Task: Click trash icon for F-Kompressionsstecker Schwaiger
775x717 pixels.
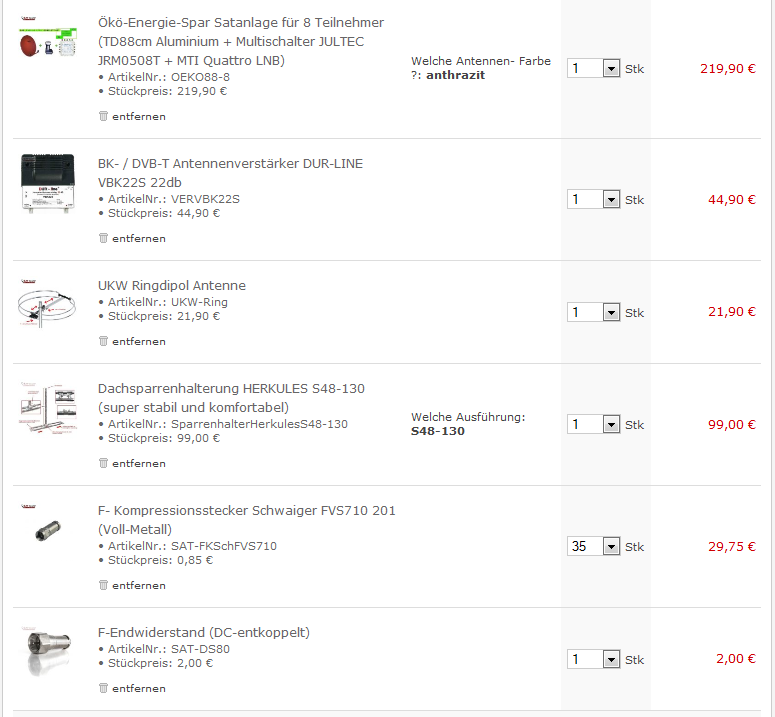Action: point(103,585)
